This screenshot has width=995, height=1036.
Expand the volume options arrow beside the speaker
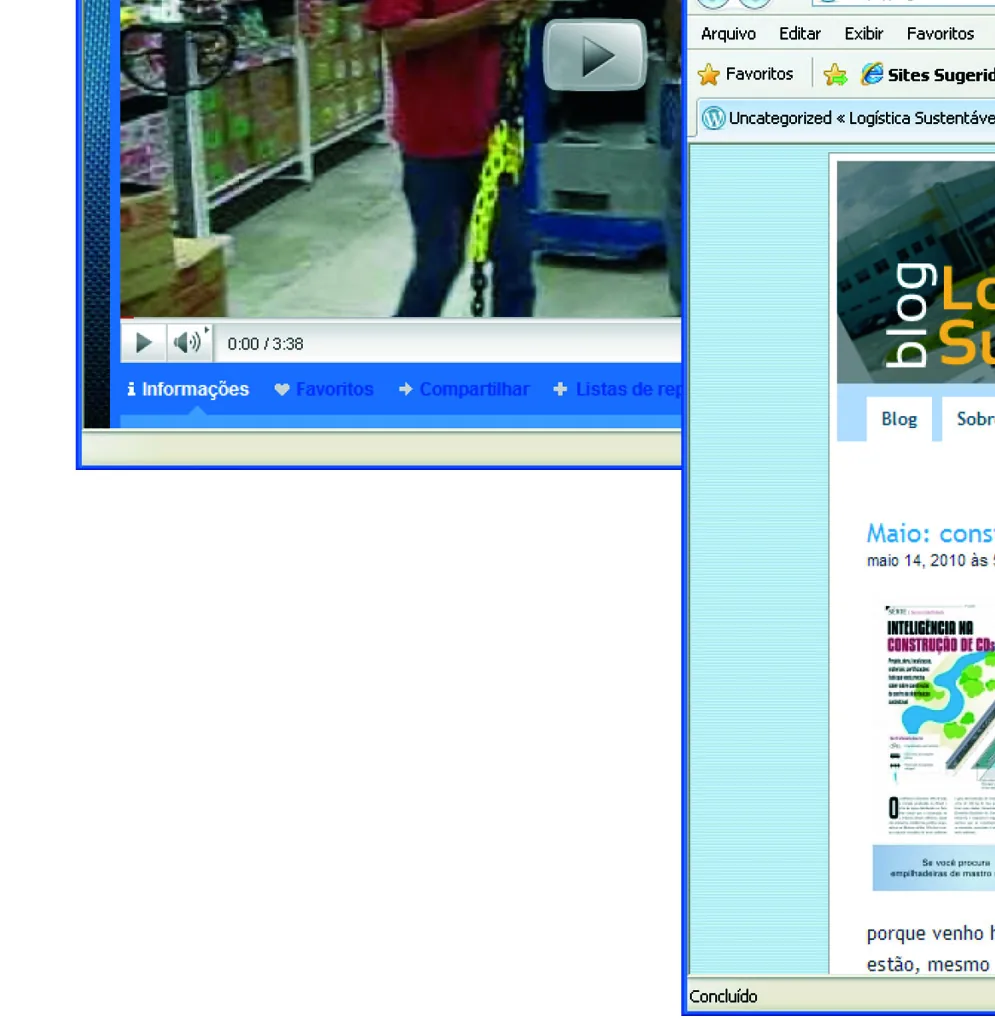click(207, 330)
